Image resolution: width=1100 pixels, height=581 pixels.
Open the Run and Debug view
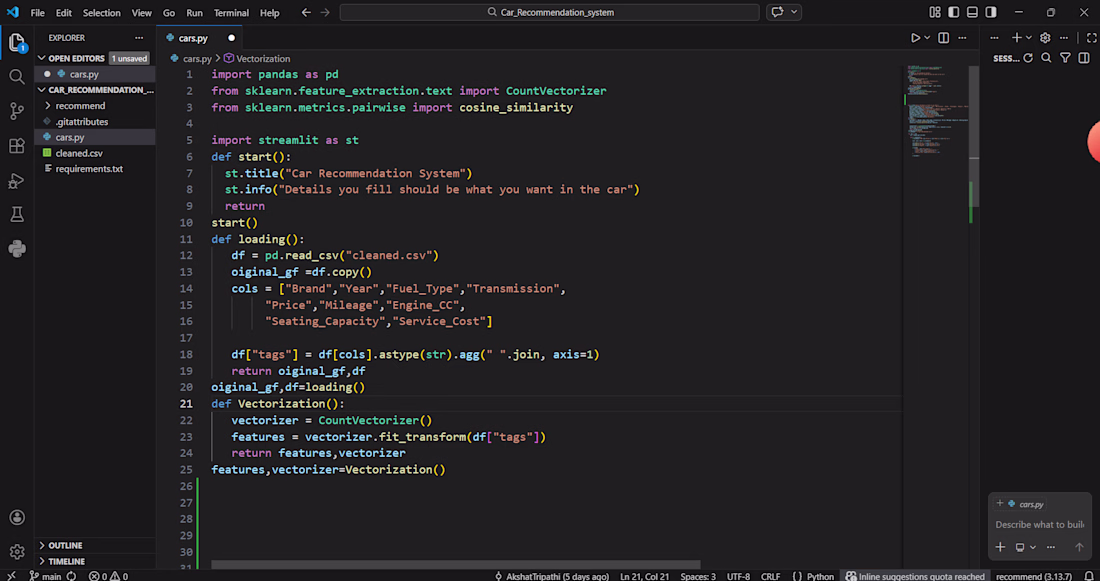[17, 181]
